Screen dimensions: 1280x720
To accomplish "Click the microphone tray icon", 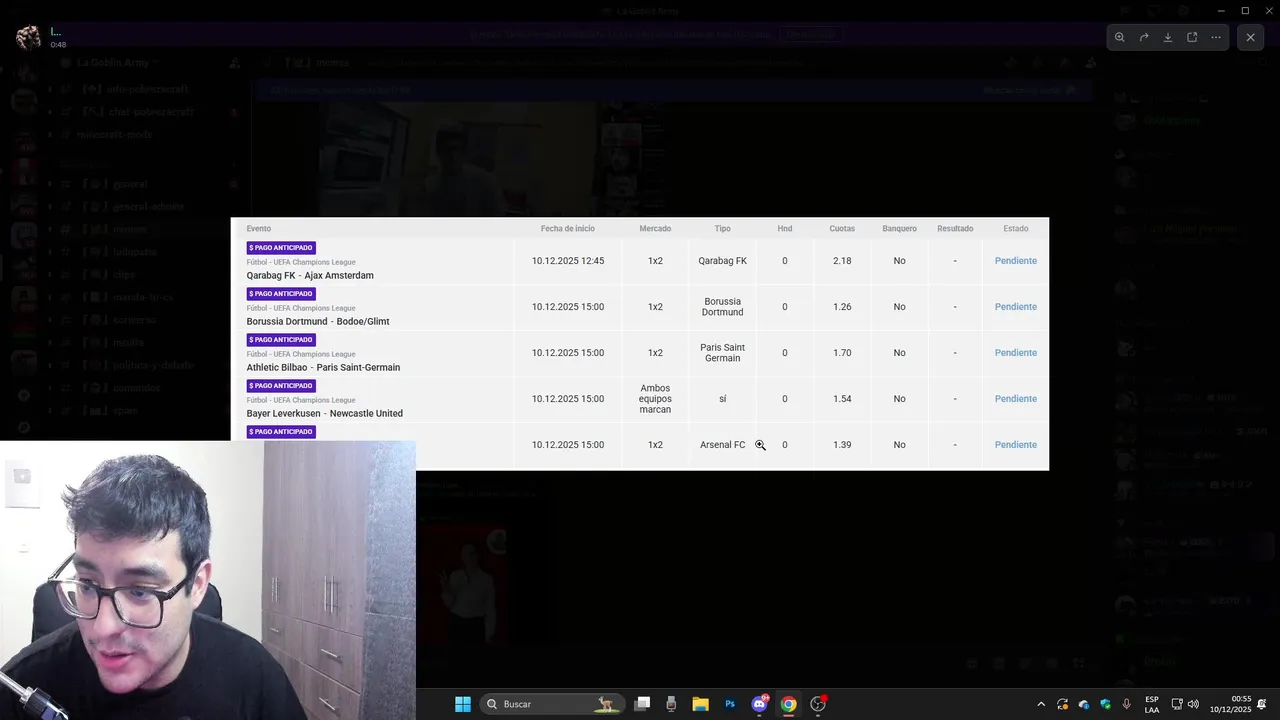I will point(1127,704).
